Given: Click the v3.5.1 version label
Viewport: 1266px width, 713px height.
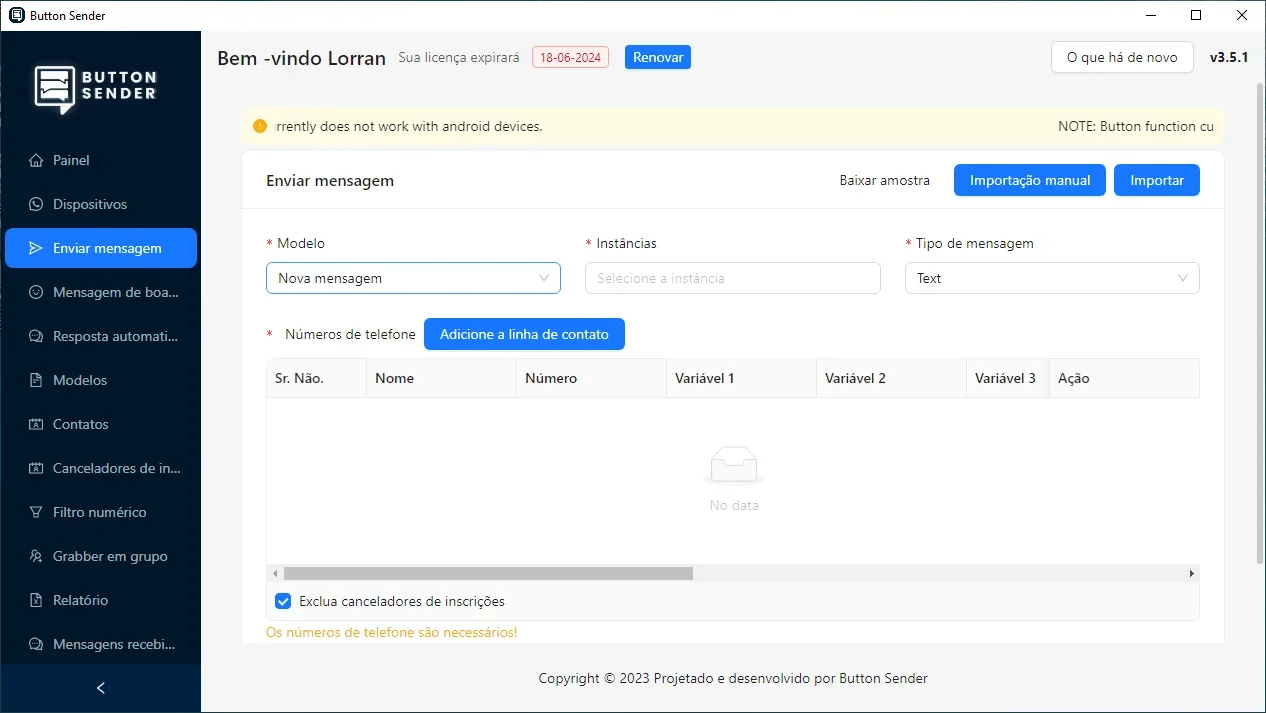Looking at the screenshot, I should (1229, 57).
